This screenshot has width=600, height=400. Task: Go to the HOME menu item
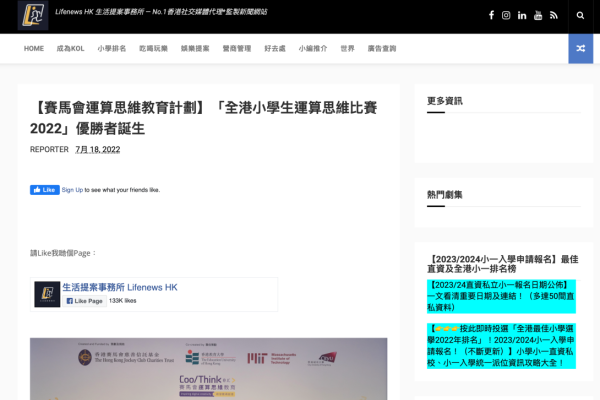[34, 48]
